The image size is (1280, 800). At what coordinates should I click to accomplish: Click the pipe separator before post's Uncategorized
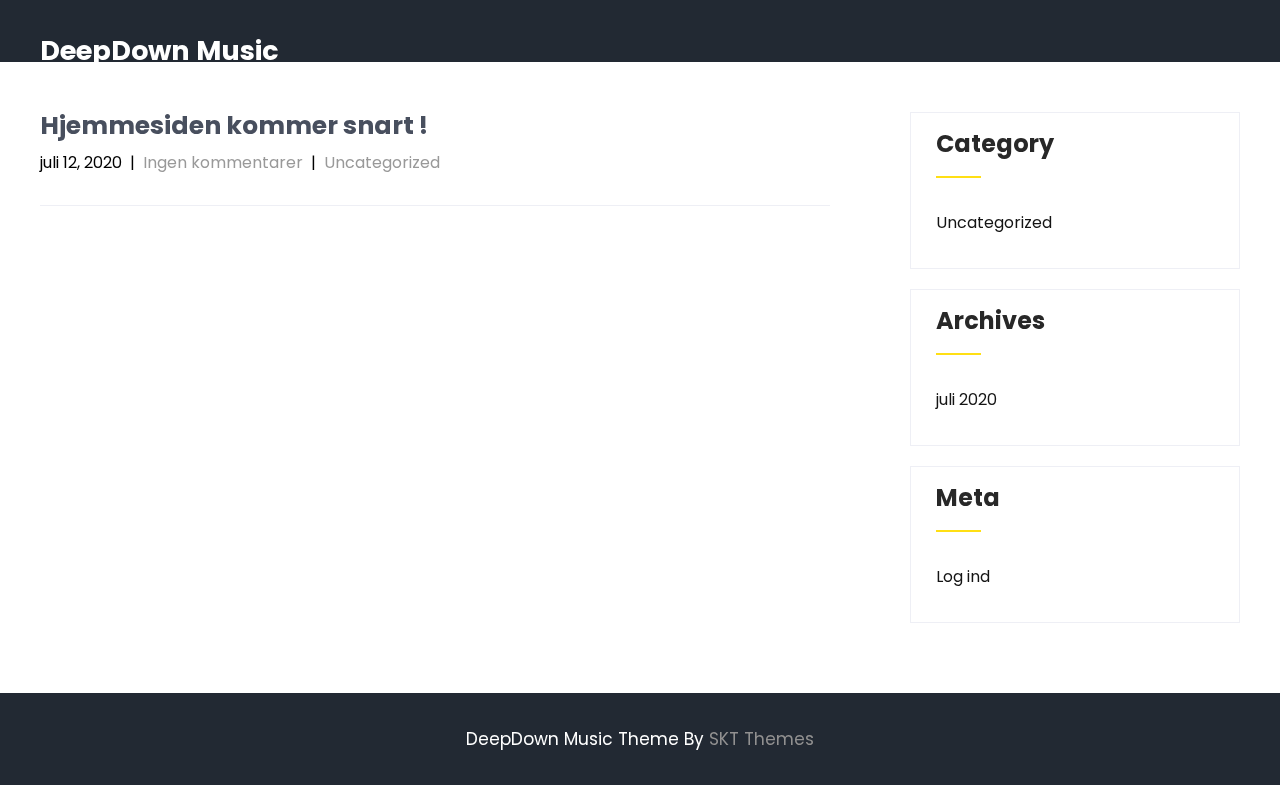(313, 163)
